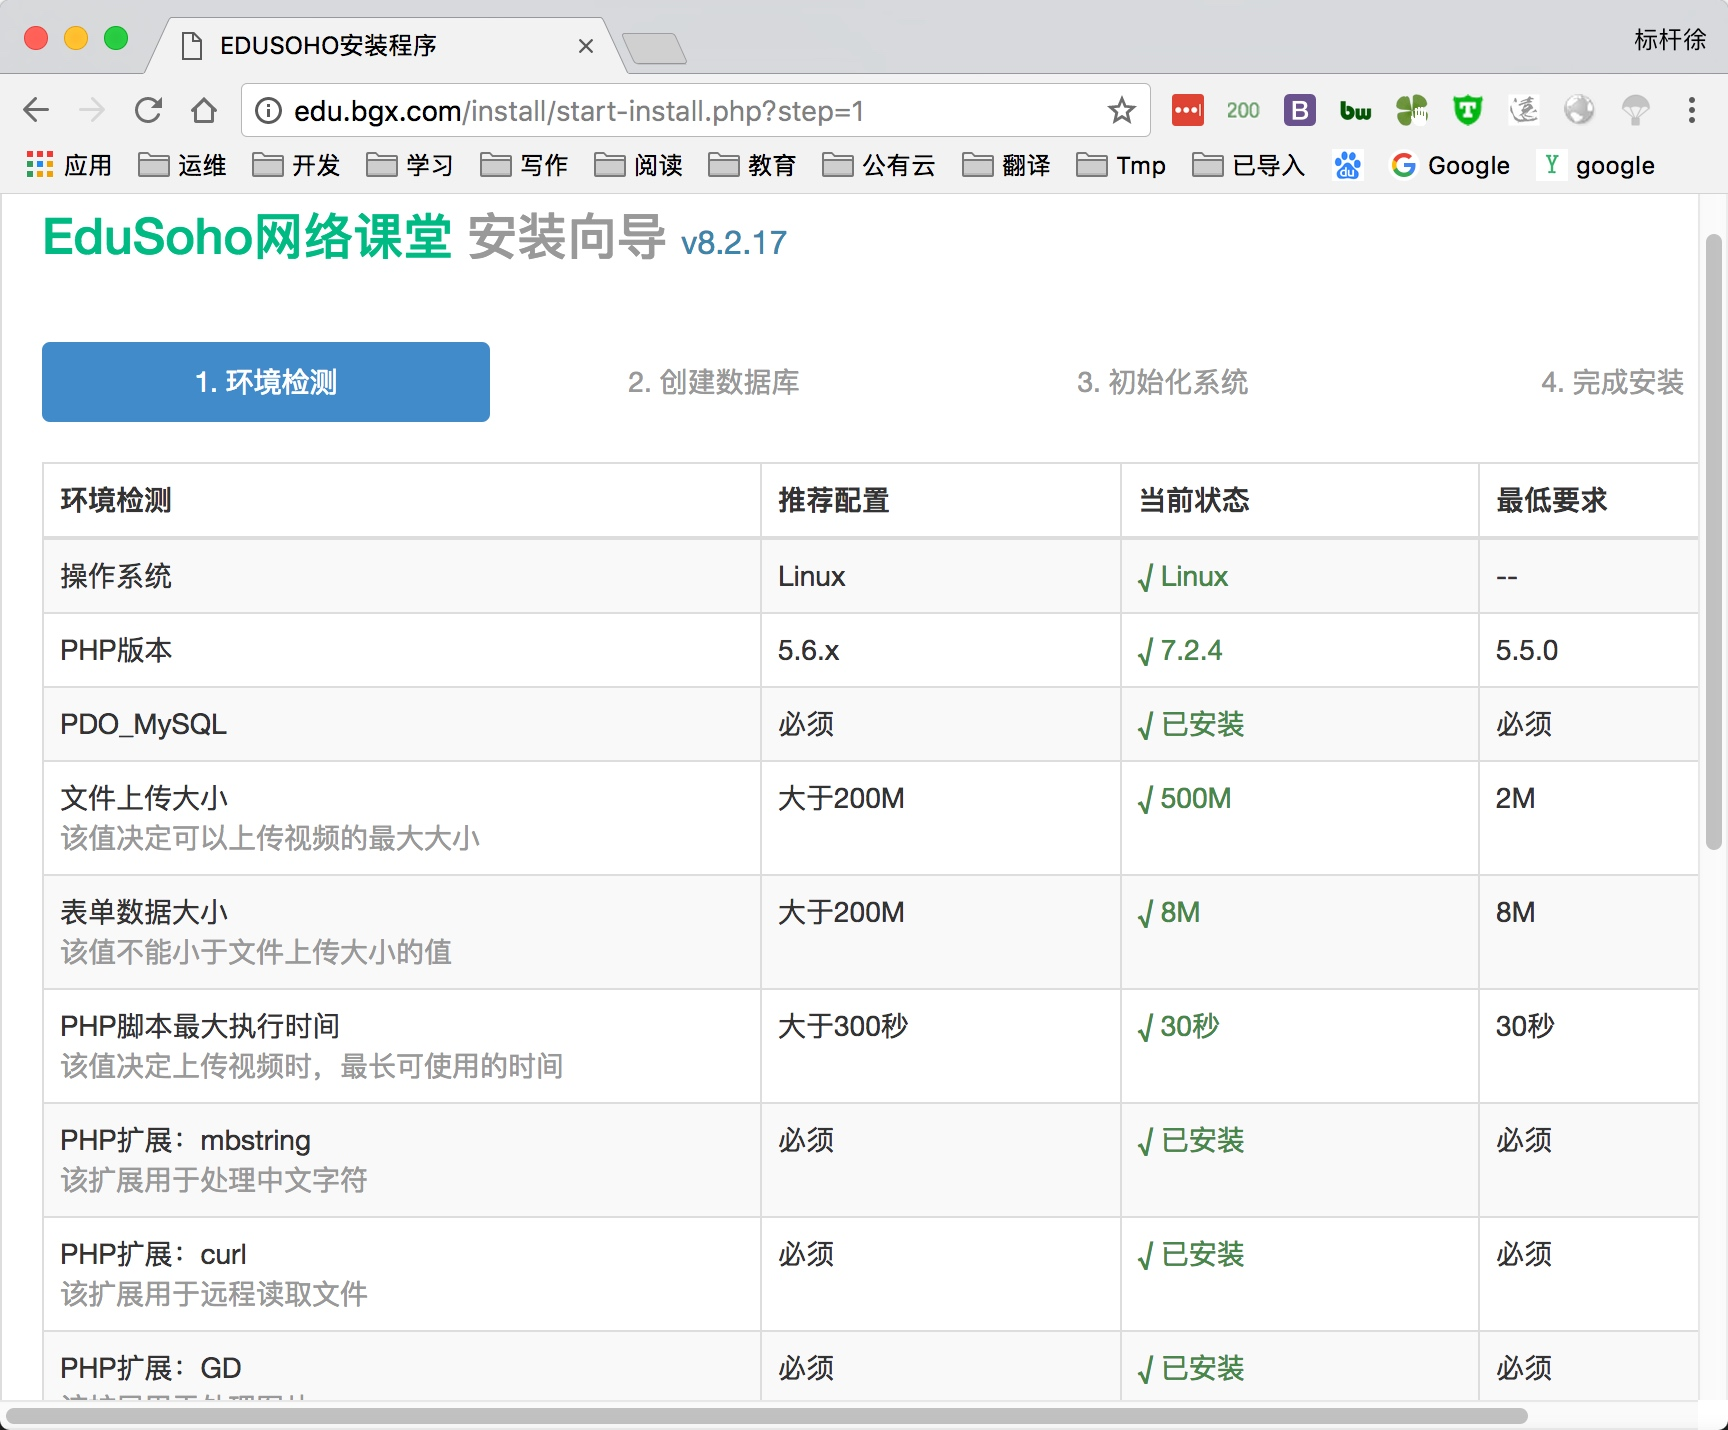Close the EDUSOHO安装程序 tab

click(x=586, y=46)
